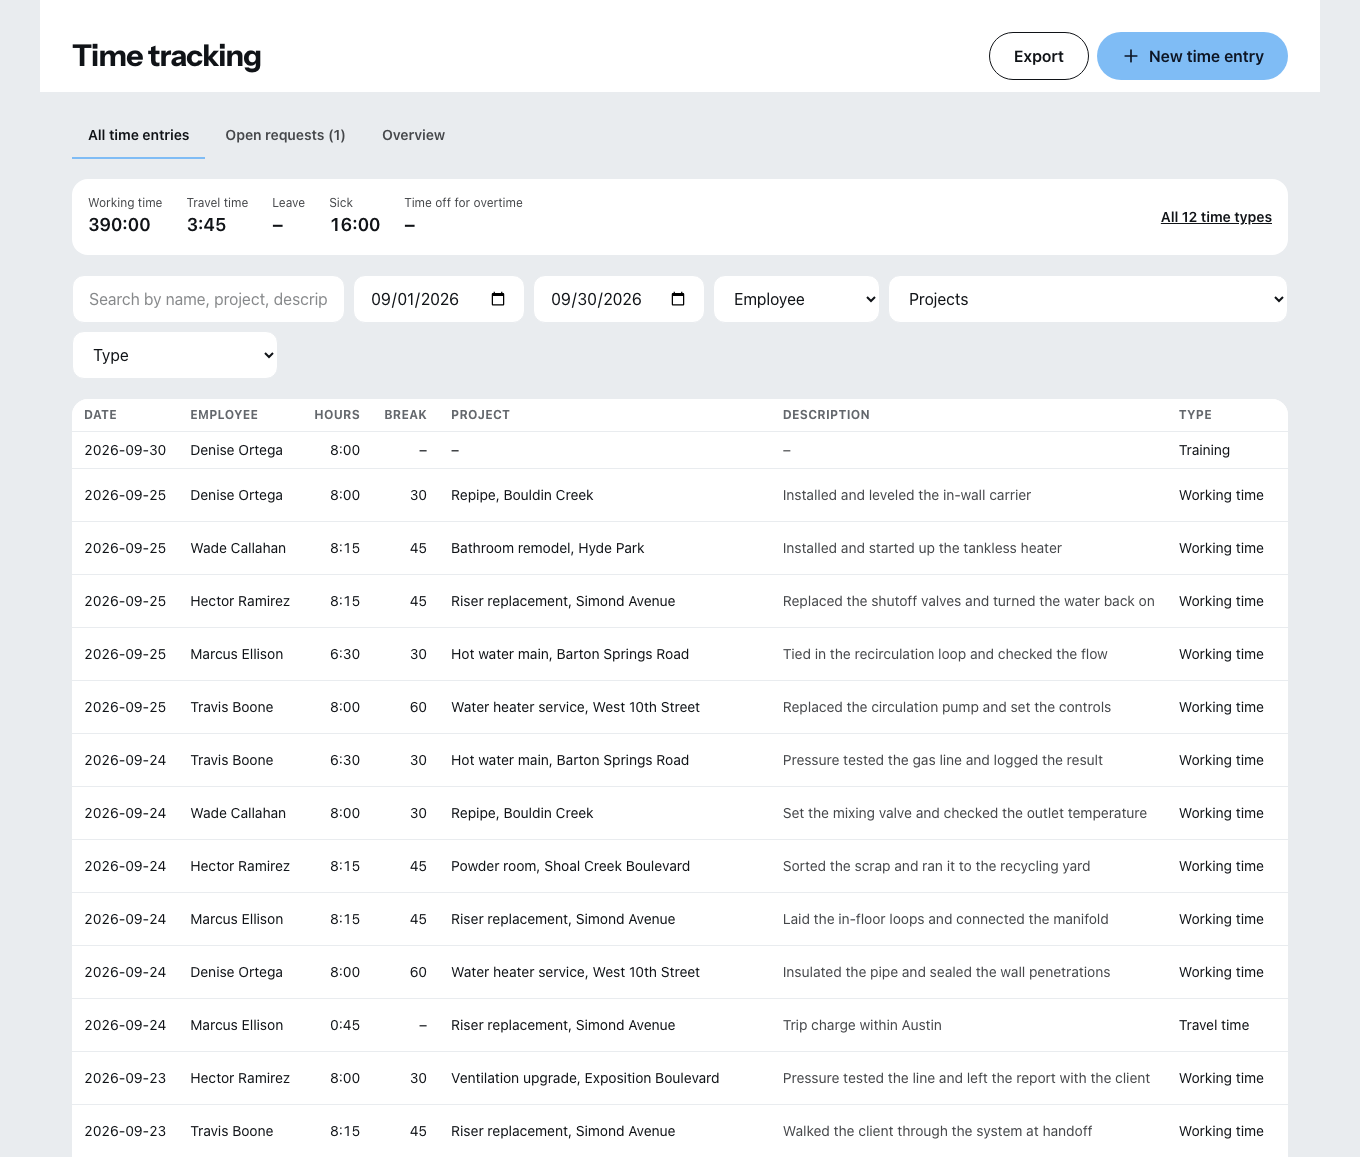Select Ventilation upgrade, Exposition Boulevard project

(585, 1078)
